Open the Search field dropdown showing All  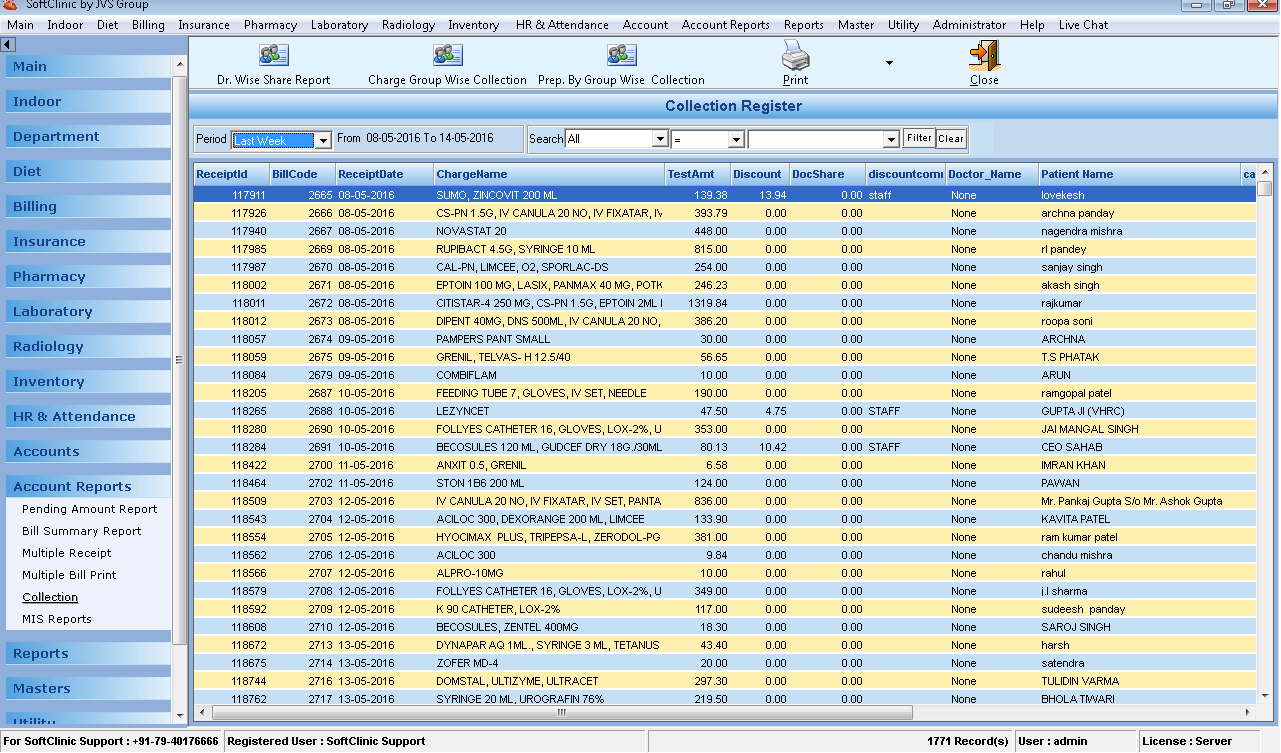[660, 140]
